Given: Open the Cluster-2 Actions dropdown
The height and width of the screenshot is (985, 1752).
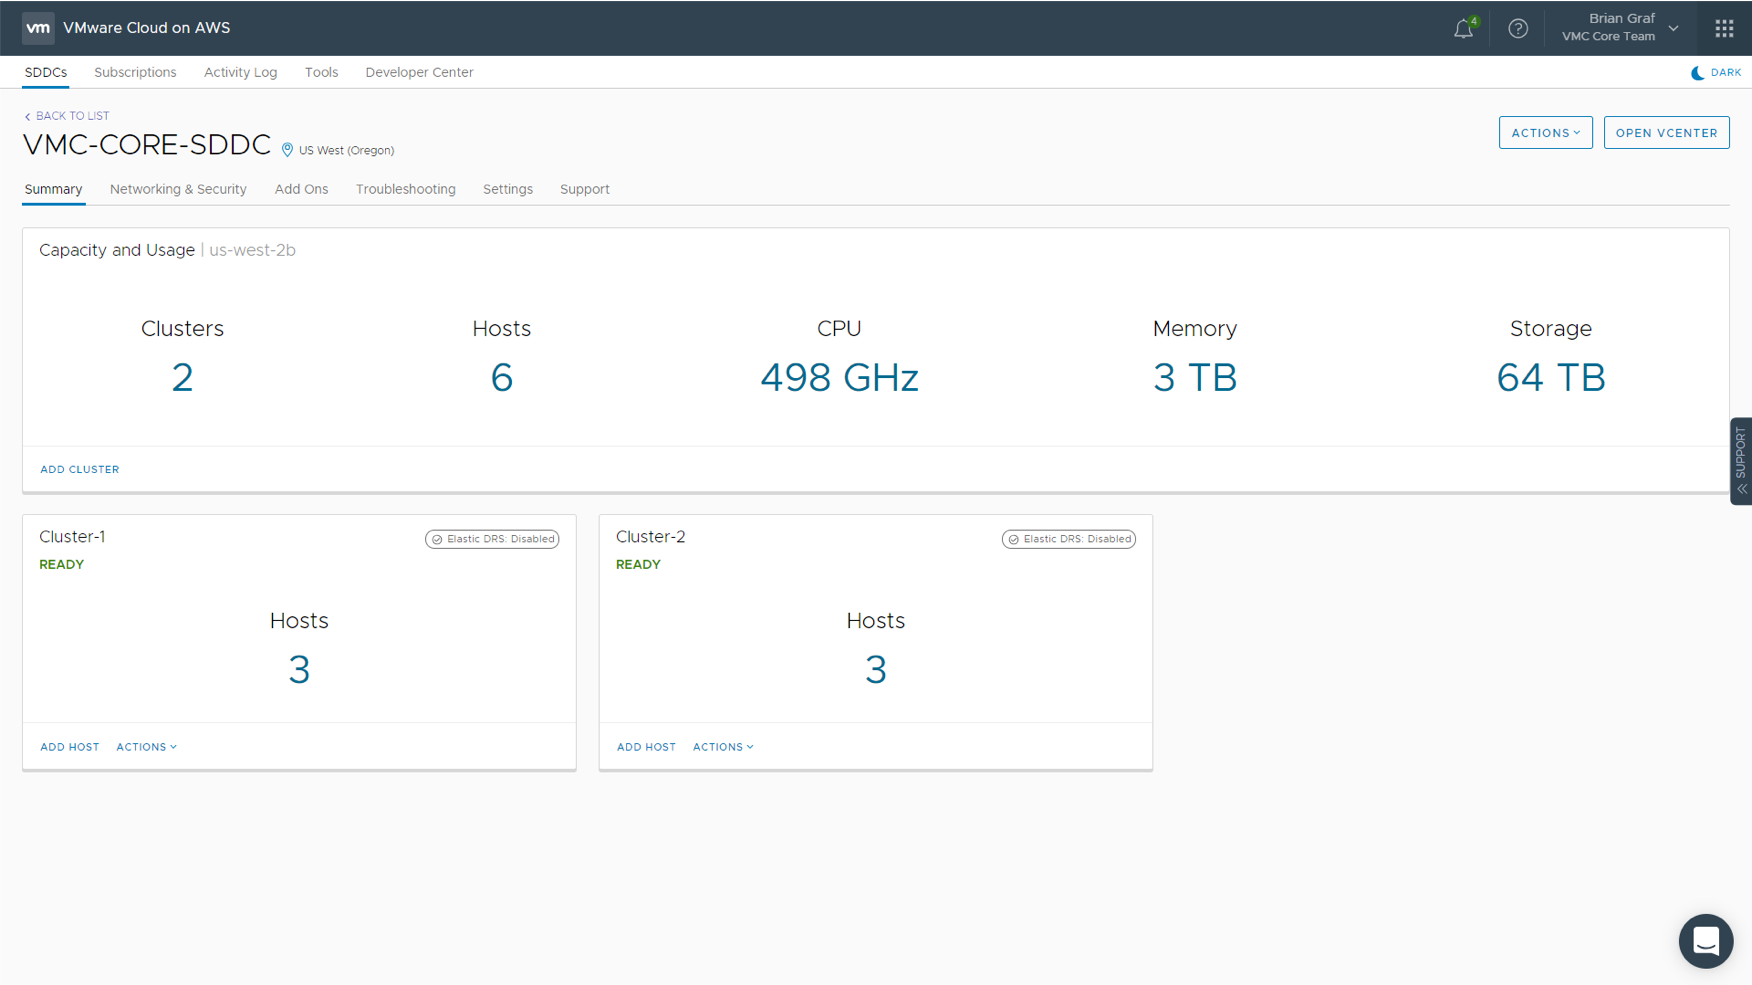Looking at the screenshot, I should tap(723, 747).
